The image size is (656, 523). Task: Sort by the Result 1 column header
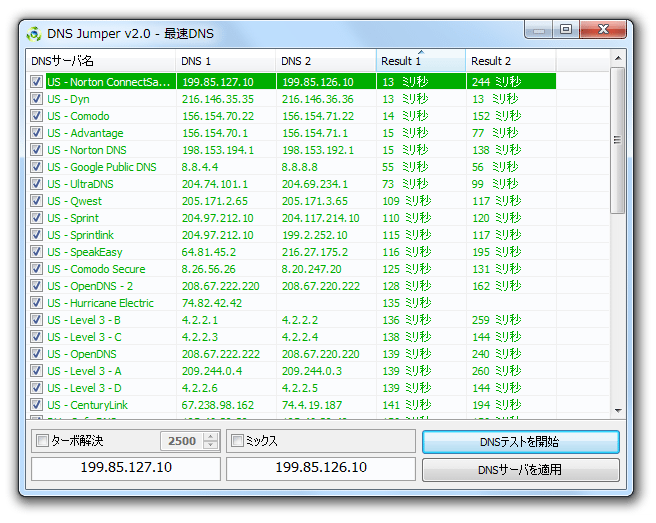pos(421,61)
